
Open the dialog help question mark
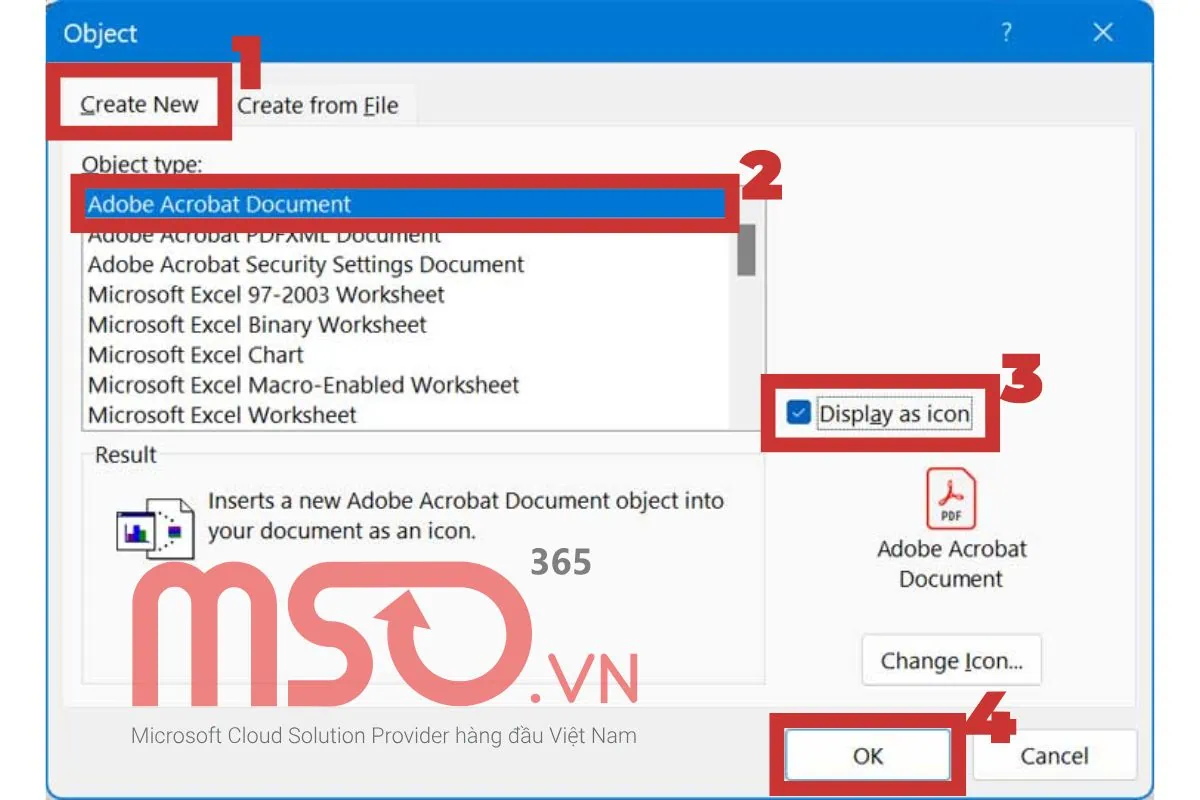[x=1005, y=33]
